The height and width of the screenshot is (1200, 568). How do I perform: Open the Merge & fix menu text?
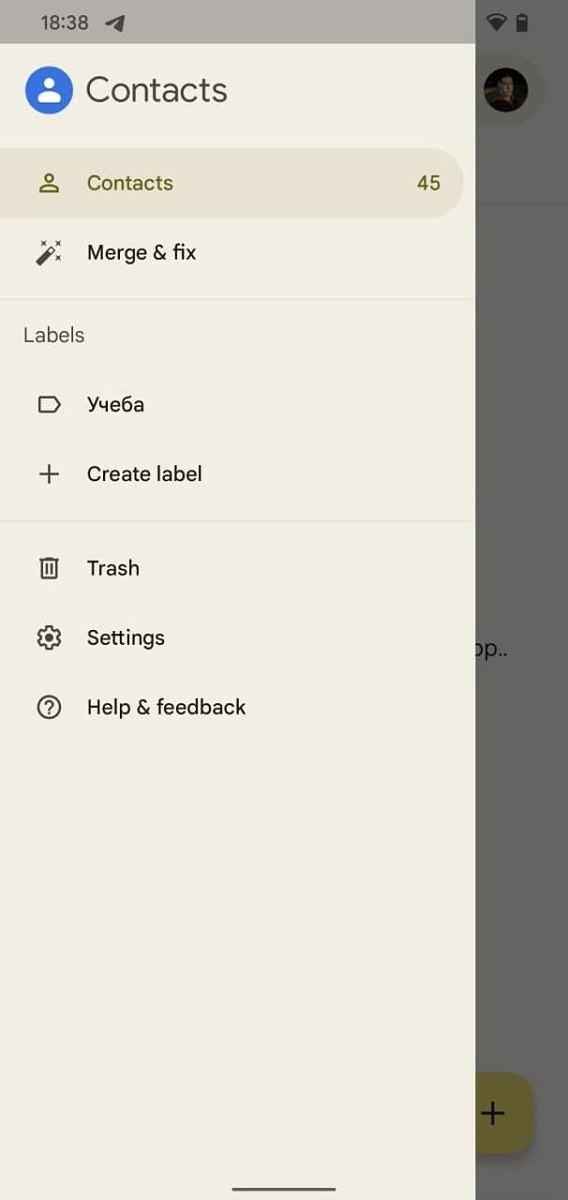[x=142, y=253]
